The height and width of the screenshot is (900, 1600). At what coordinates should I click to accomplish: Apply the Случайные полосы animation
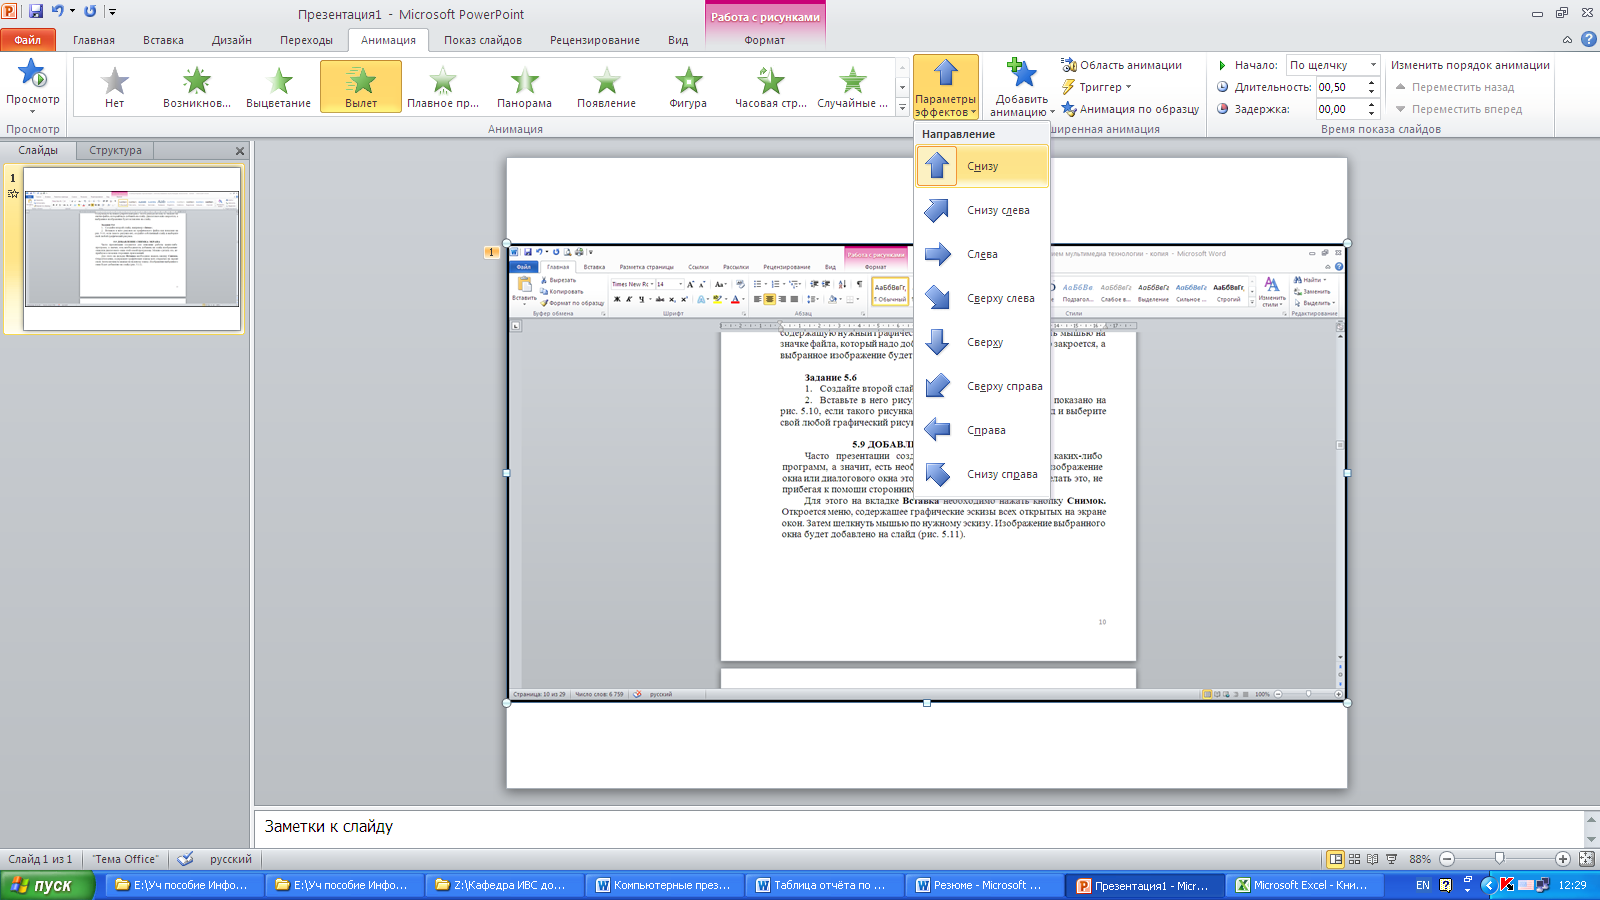point(853,86)
